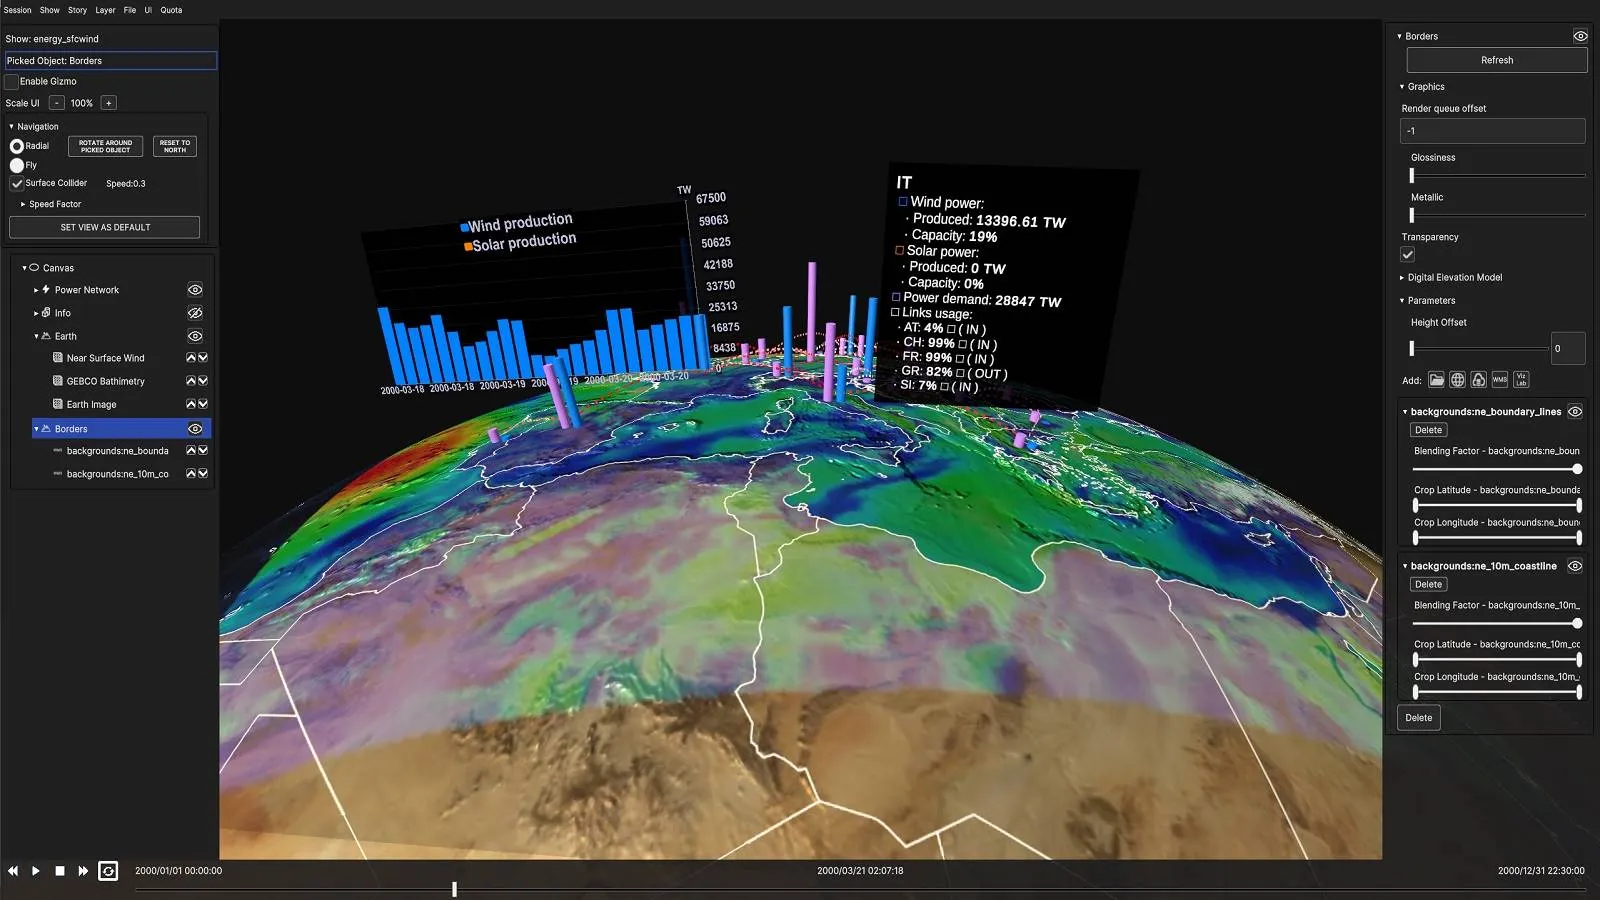
Task: Expand the Speed Factor section
Action: click(x=23, y=204)
